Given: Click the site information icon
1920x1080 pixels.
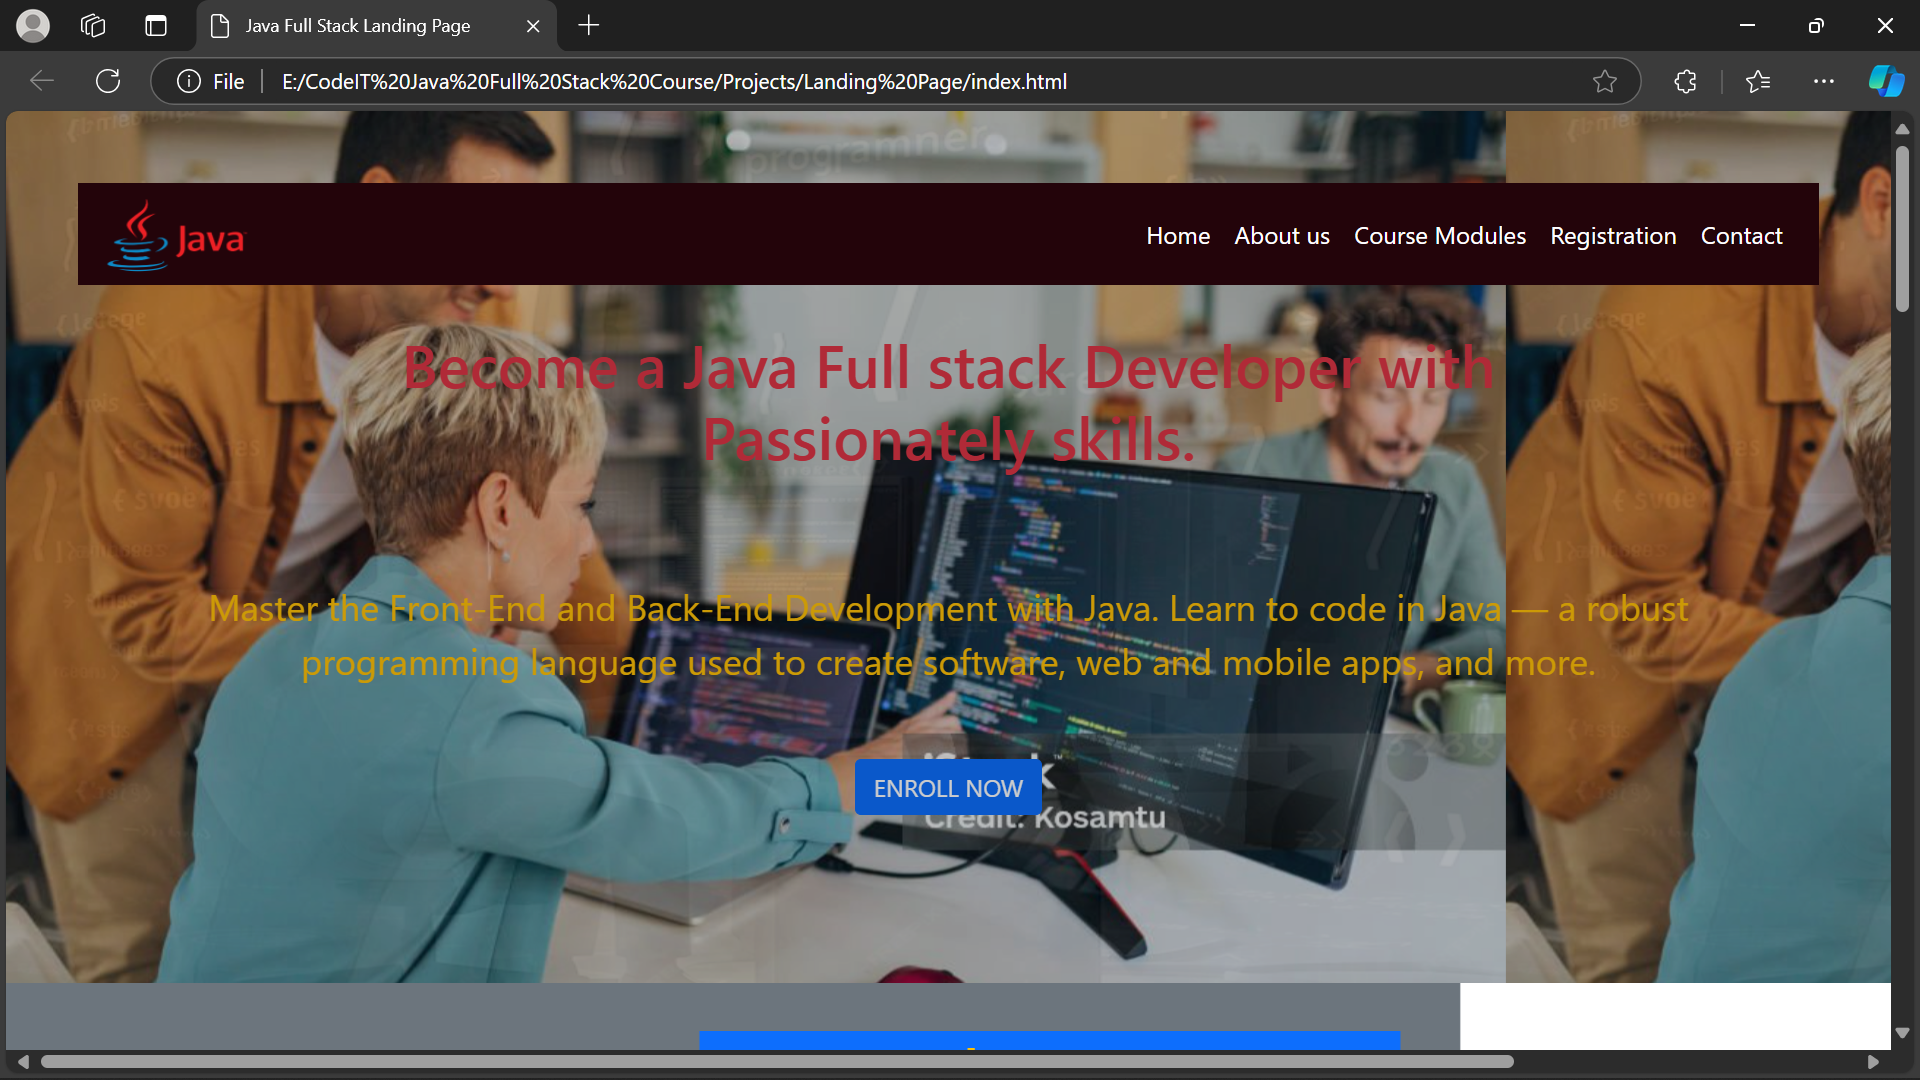Looking at the screenshot, I should (x=189, y=81).
